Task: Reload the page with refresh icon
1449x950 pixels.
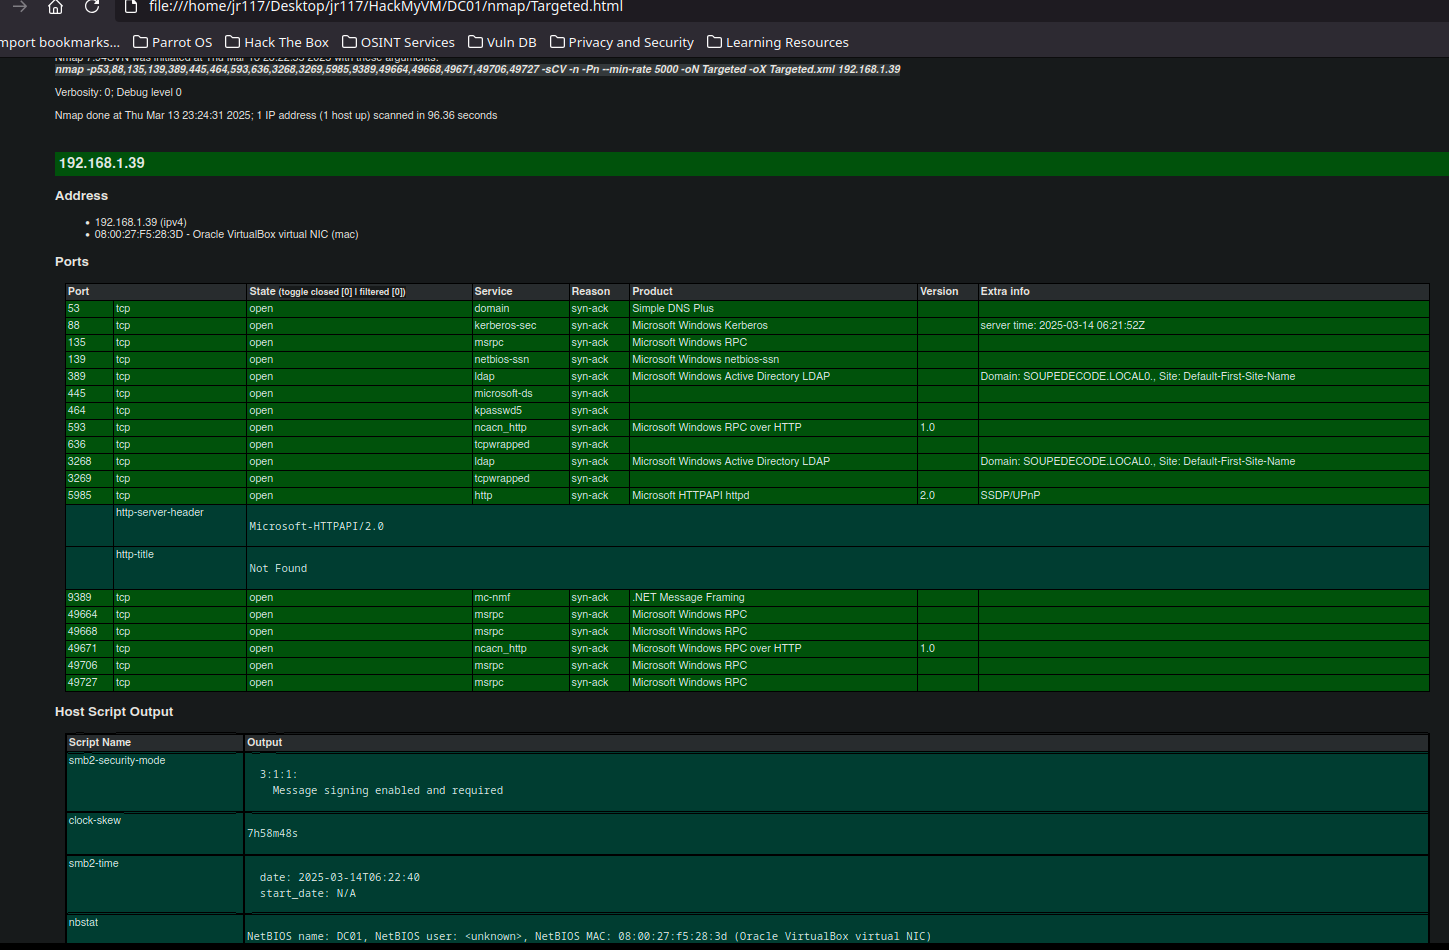Action: (x=92, y=7)
